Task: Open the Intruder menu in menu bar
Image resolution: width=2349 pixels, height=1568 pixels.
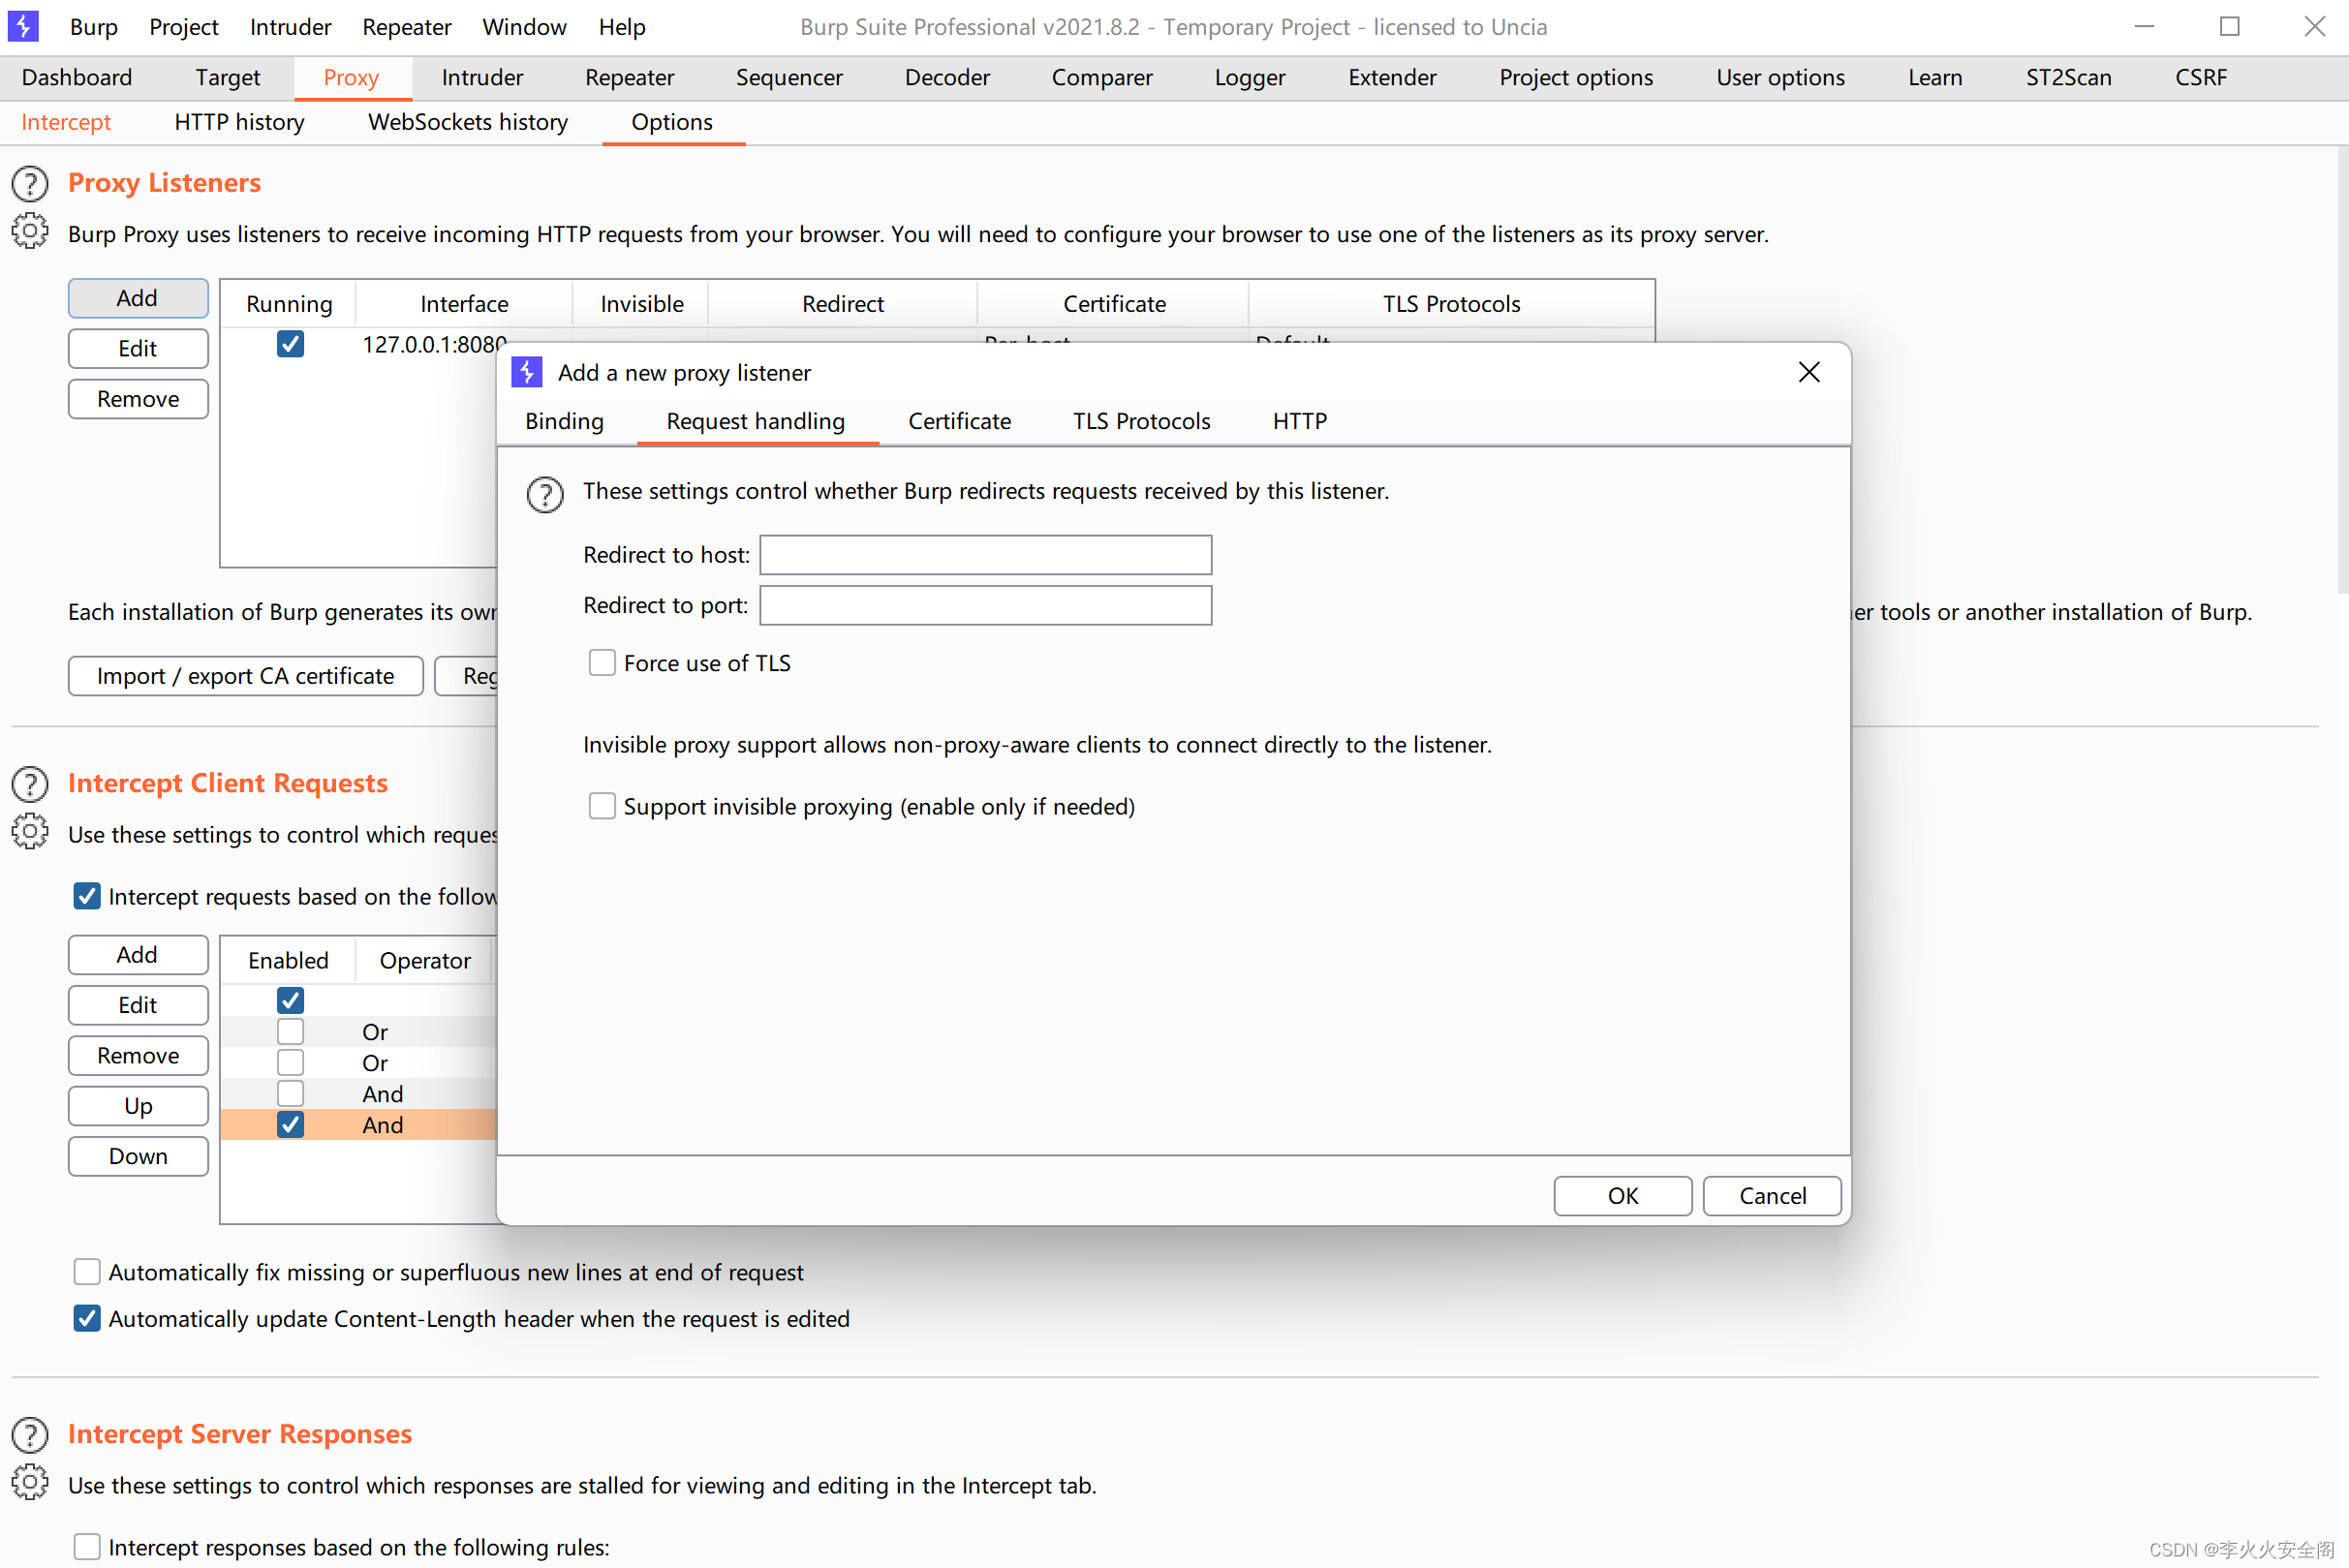Action: (290, 27)
